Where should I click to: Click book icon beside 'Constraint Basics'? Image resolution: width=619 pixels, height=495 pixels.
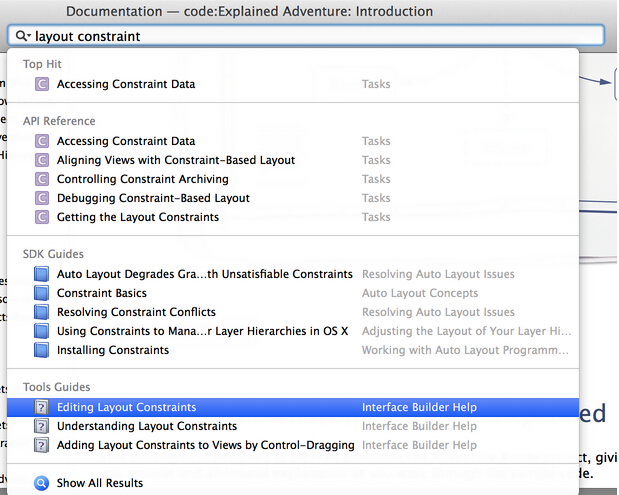(x=41, y=293)
